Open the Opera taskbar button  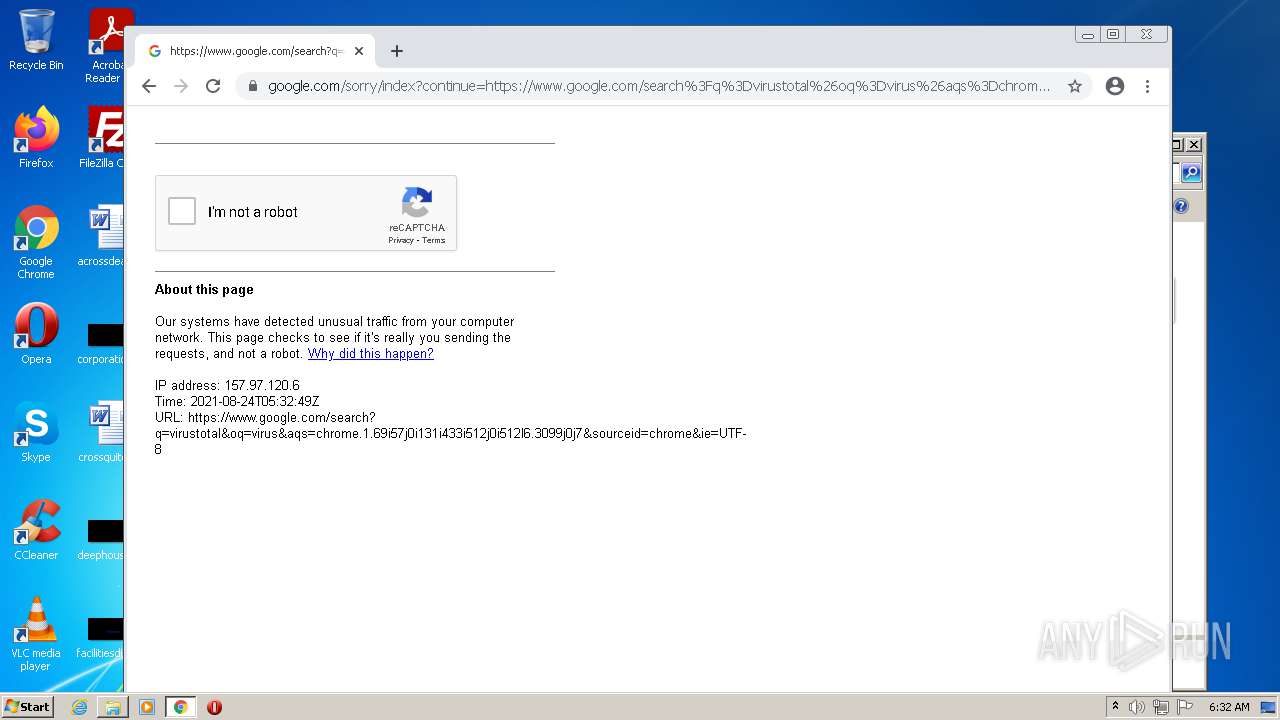tap(214, 707)
